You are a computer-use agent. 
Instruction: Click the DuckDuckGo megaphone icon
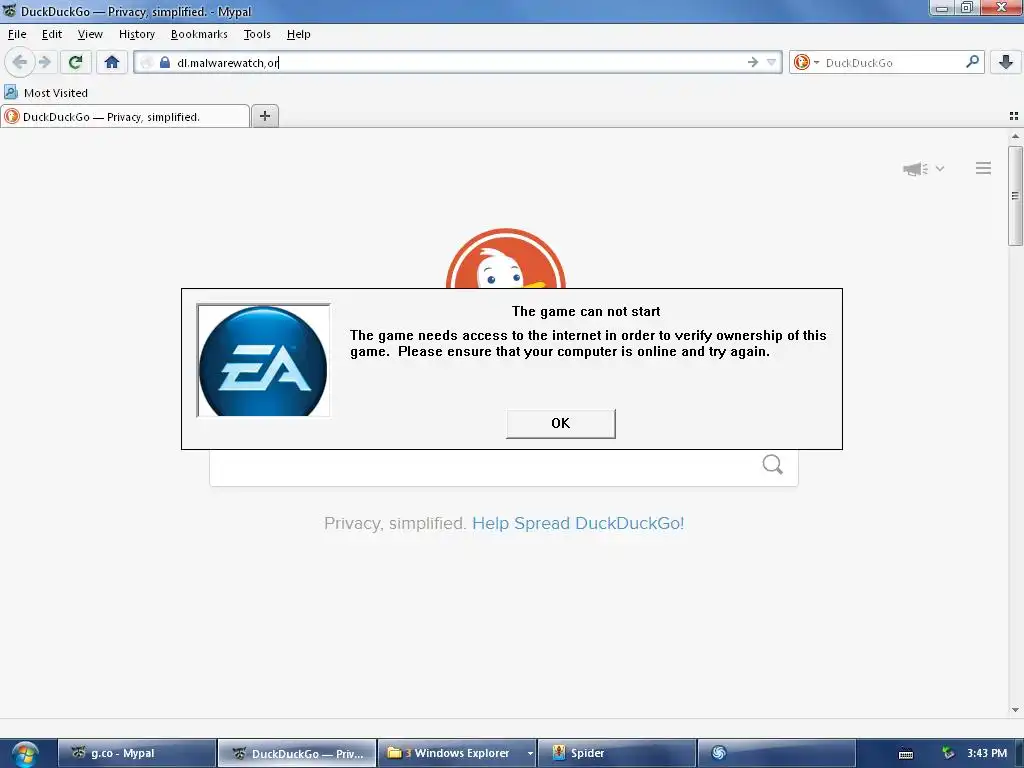pyautogui.click(x=915, y=168)
